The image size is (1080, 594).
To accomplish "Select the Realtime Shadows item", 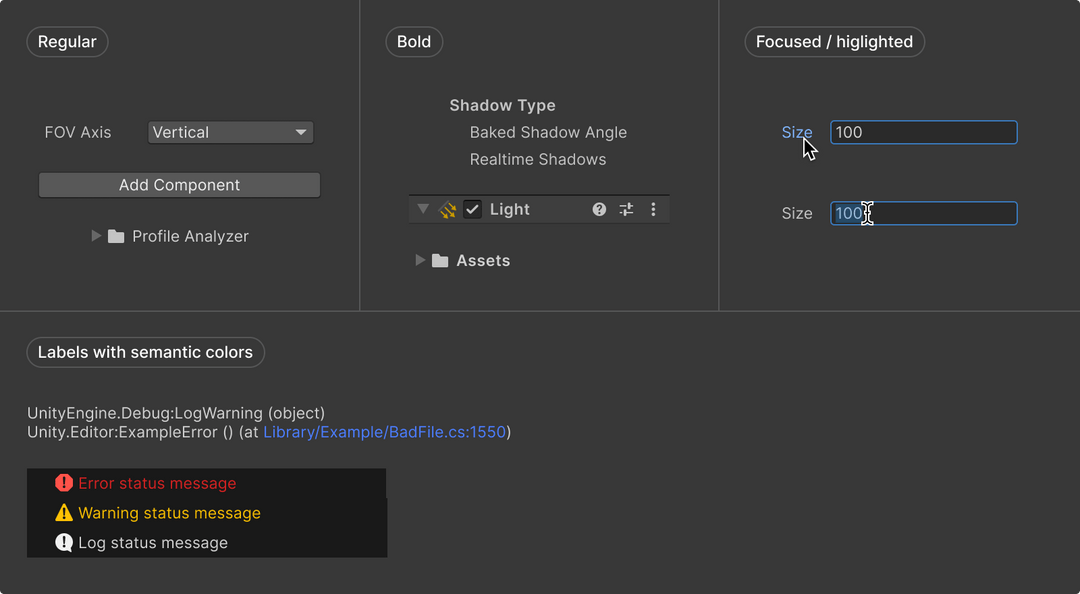I will click(538, 159).
